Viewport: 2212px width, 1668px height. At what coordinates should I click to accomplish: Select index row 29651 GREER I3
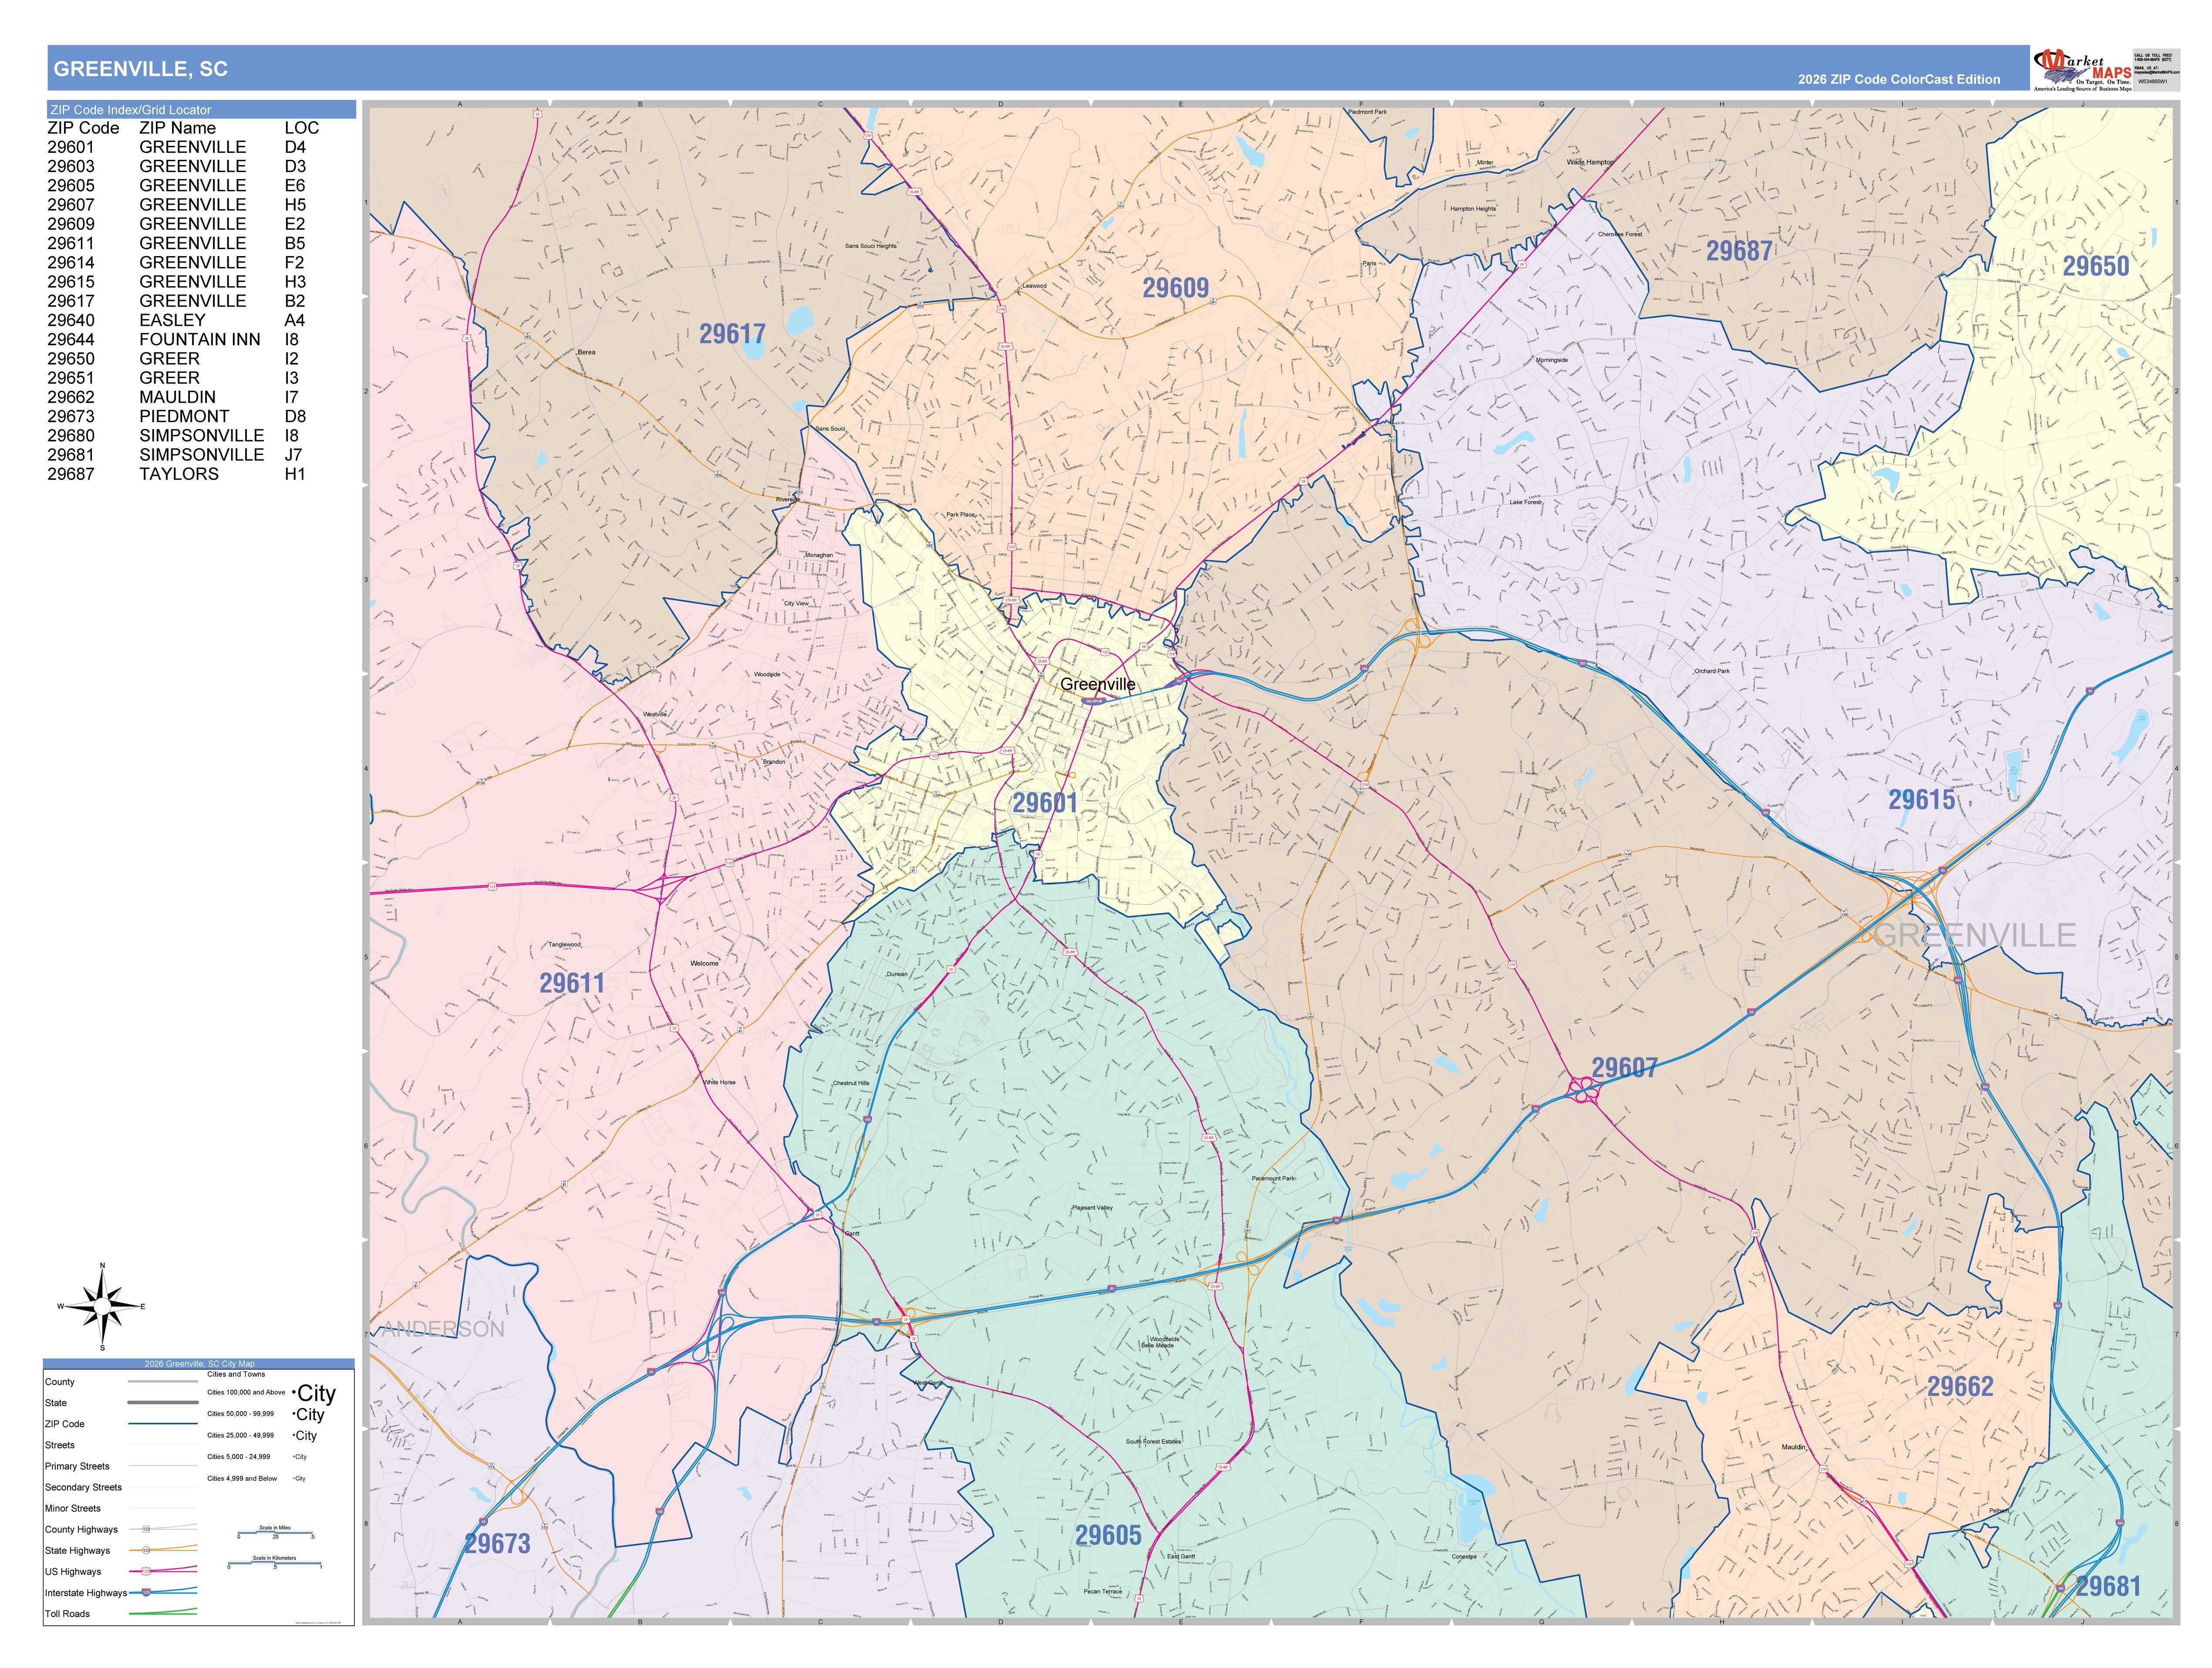pos(177,378)
